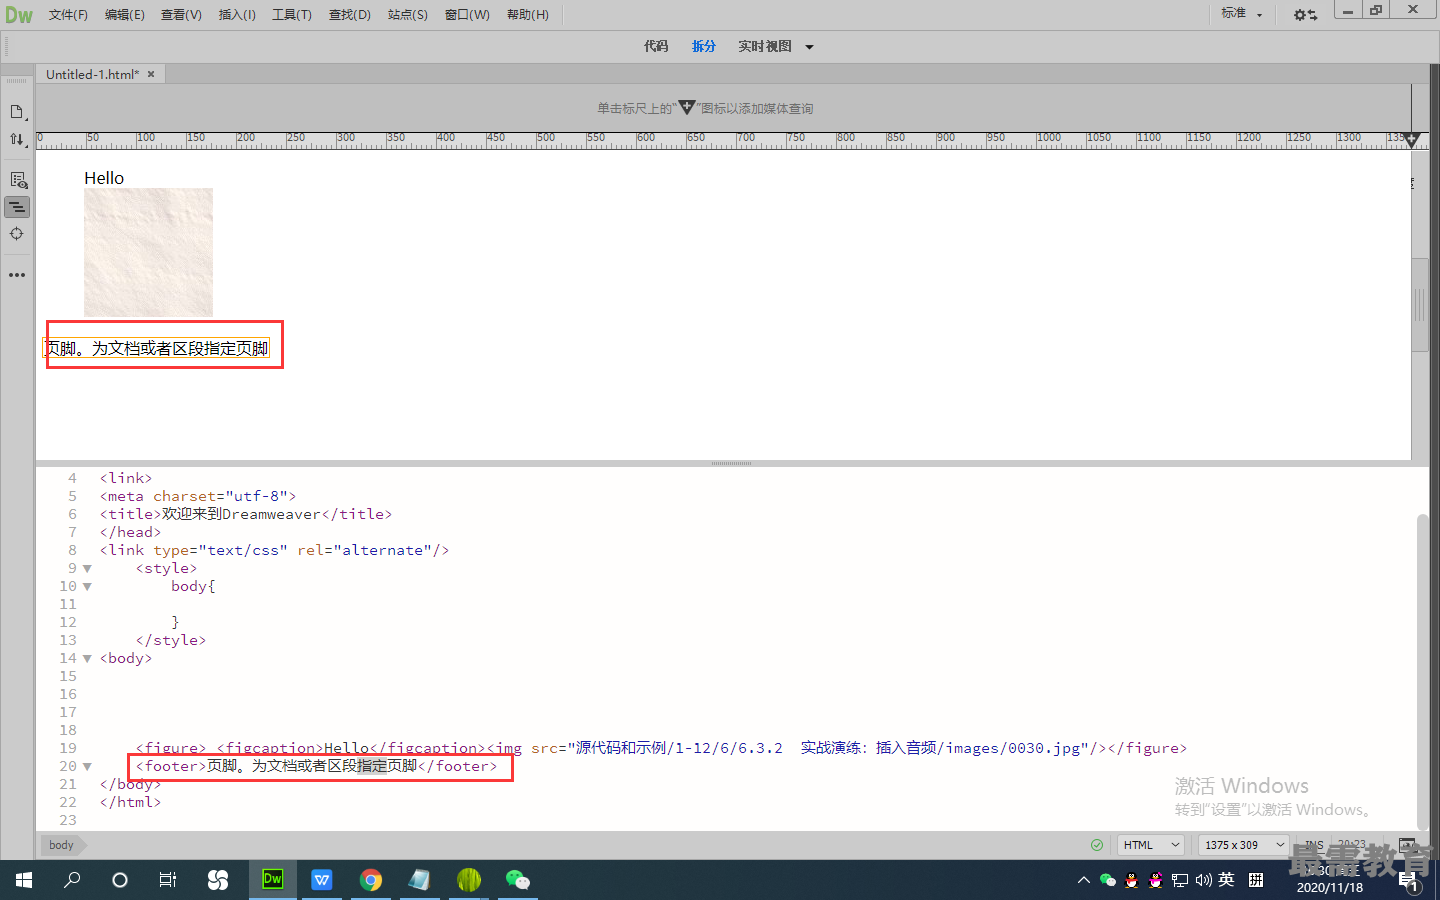Switch to 代码 view
Viewport: 1440px width, 900px height.
click(656, 46)
